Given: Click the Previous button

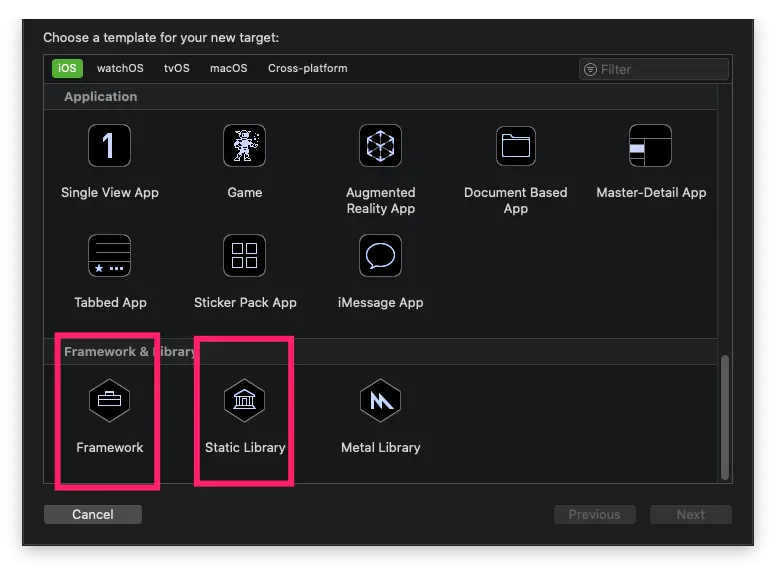Looking at the screenshot, I should click(594, 515).
